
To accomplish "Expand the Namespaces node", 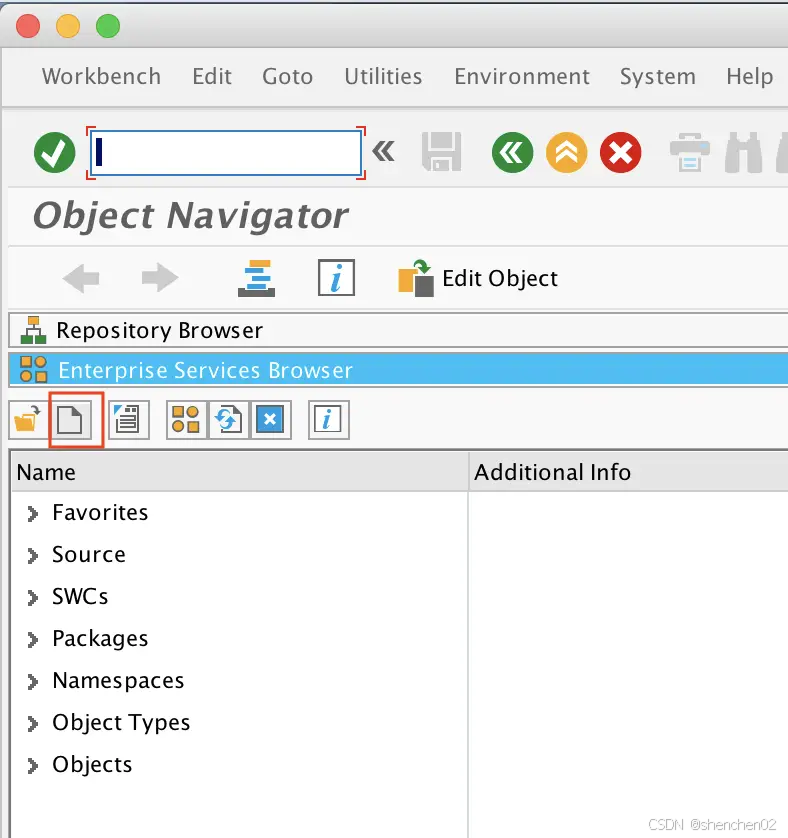I will (x=33, y=682).
